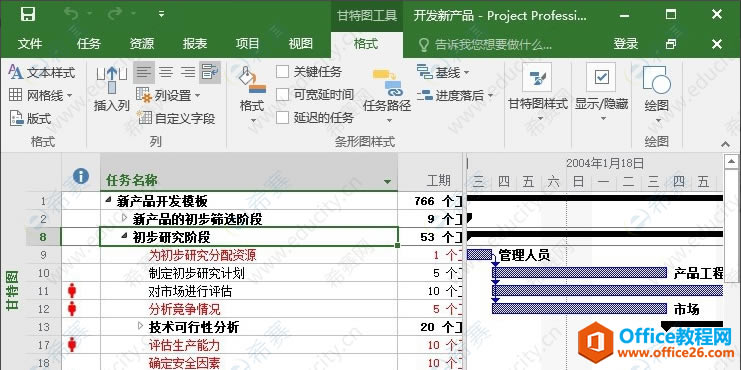Toggle the wrap text icon
Viewport: 741px width, 370px height.
click(x=210, y=72)
